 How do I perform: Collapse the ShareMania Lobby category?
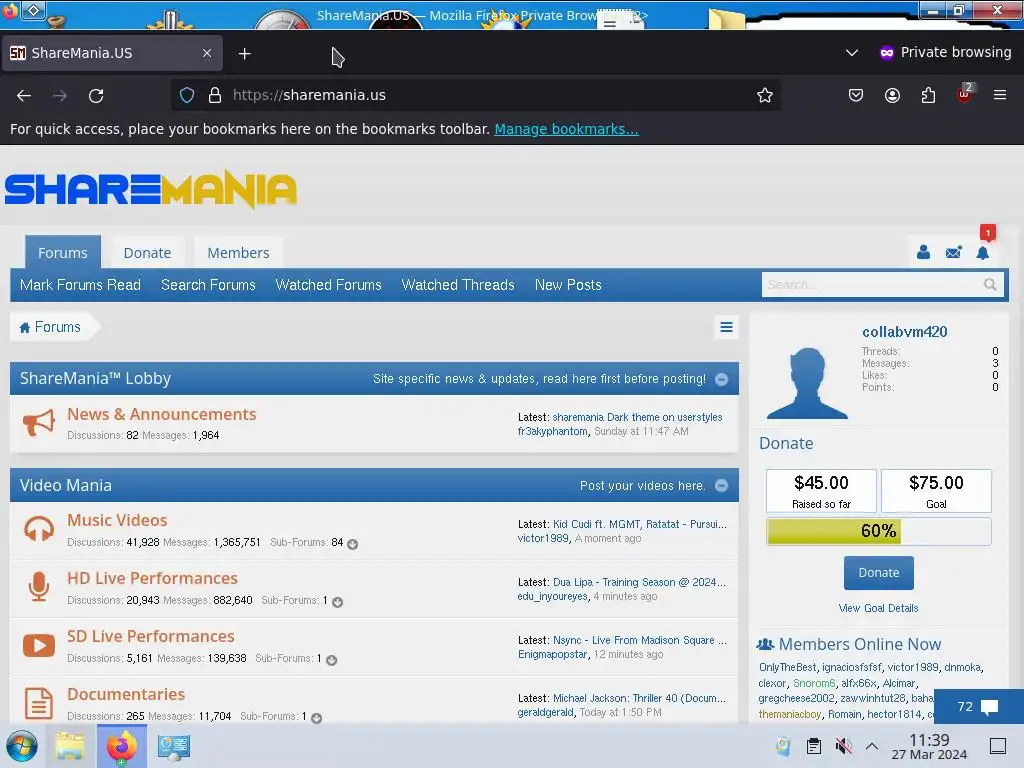pos(721,379)
